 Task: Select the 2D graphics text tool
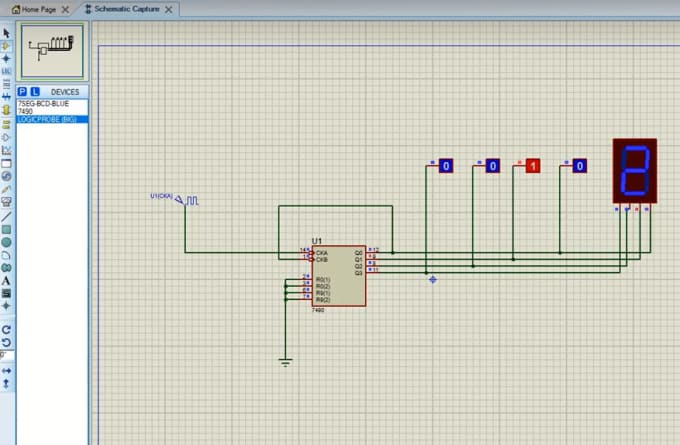(6, 281)
